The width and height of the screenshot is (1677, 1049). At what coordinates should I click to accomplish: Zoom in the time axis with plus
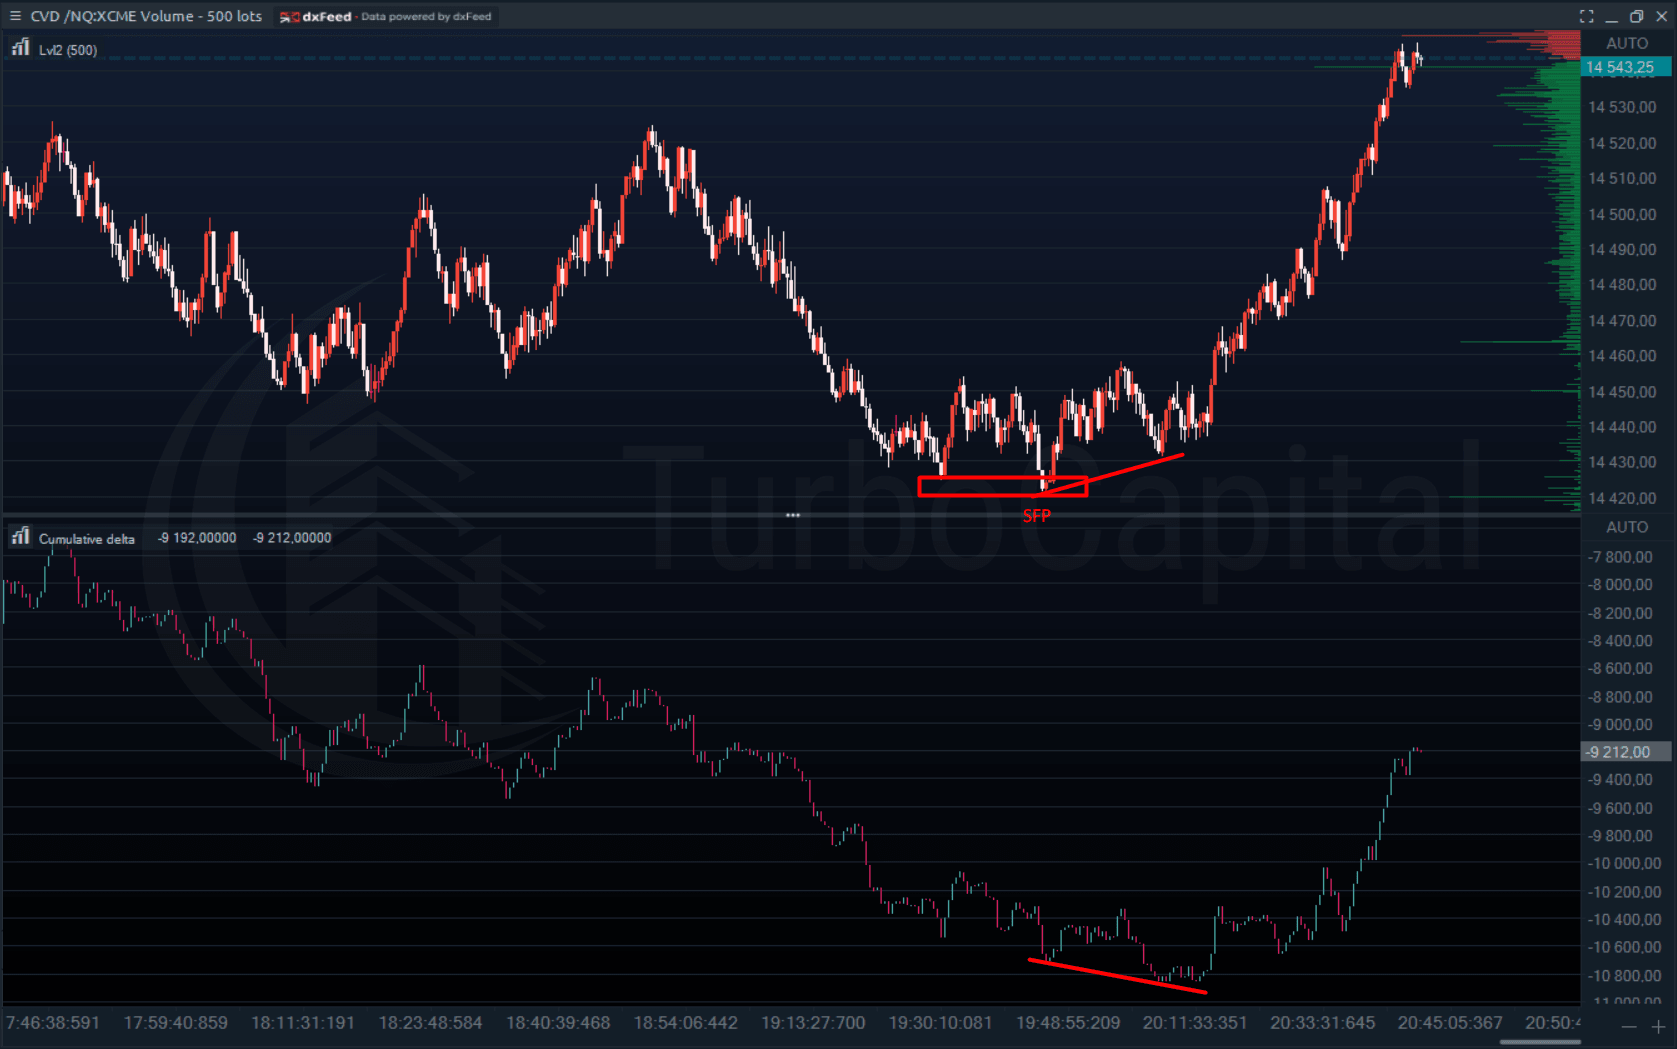(x=1658, y=1027)
